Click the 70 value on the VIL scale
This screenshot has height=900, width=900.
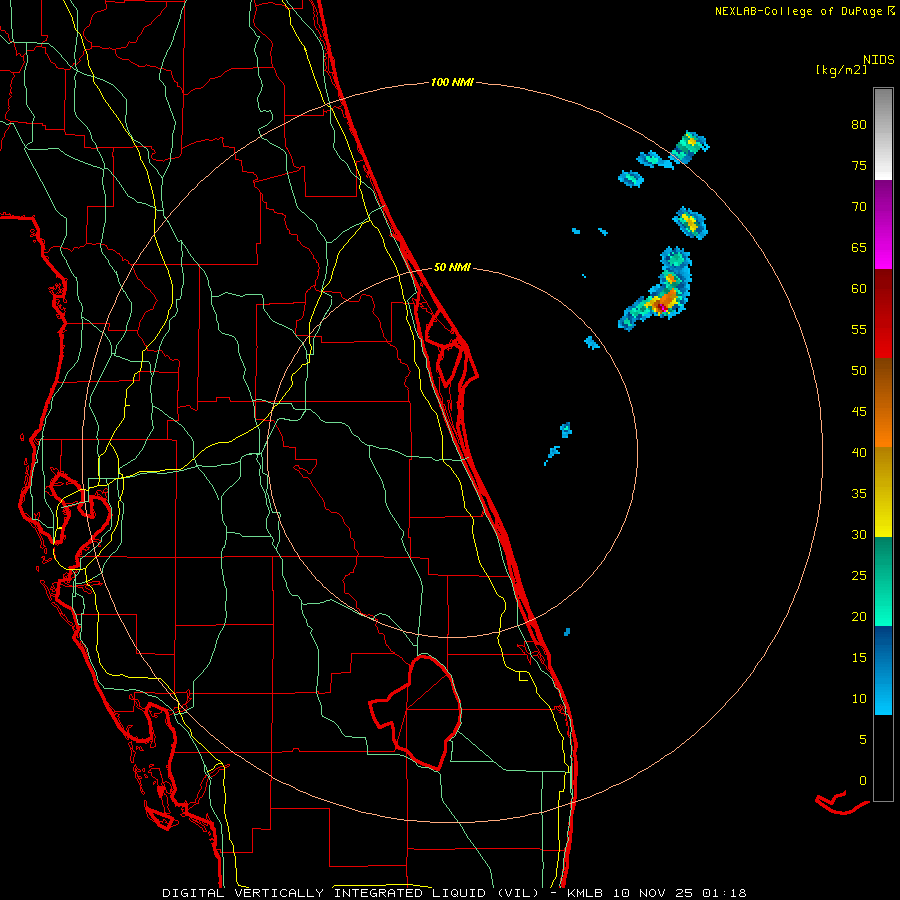coord(859,207)
